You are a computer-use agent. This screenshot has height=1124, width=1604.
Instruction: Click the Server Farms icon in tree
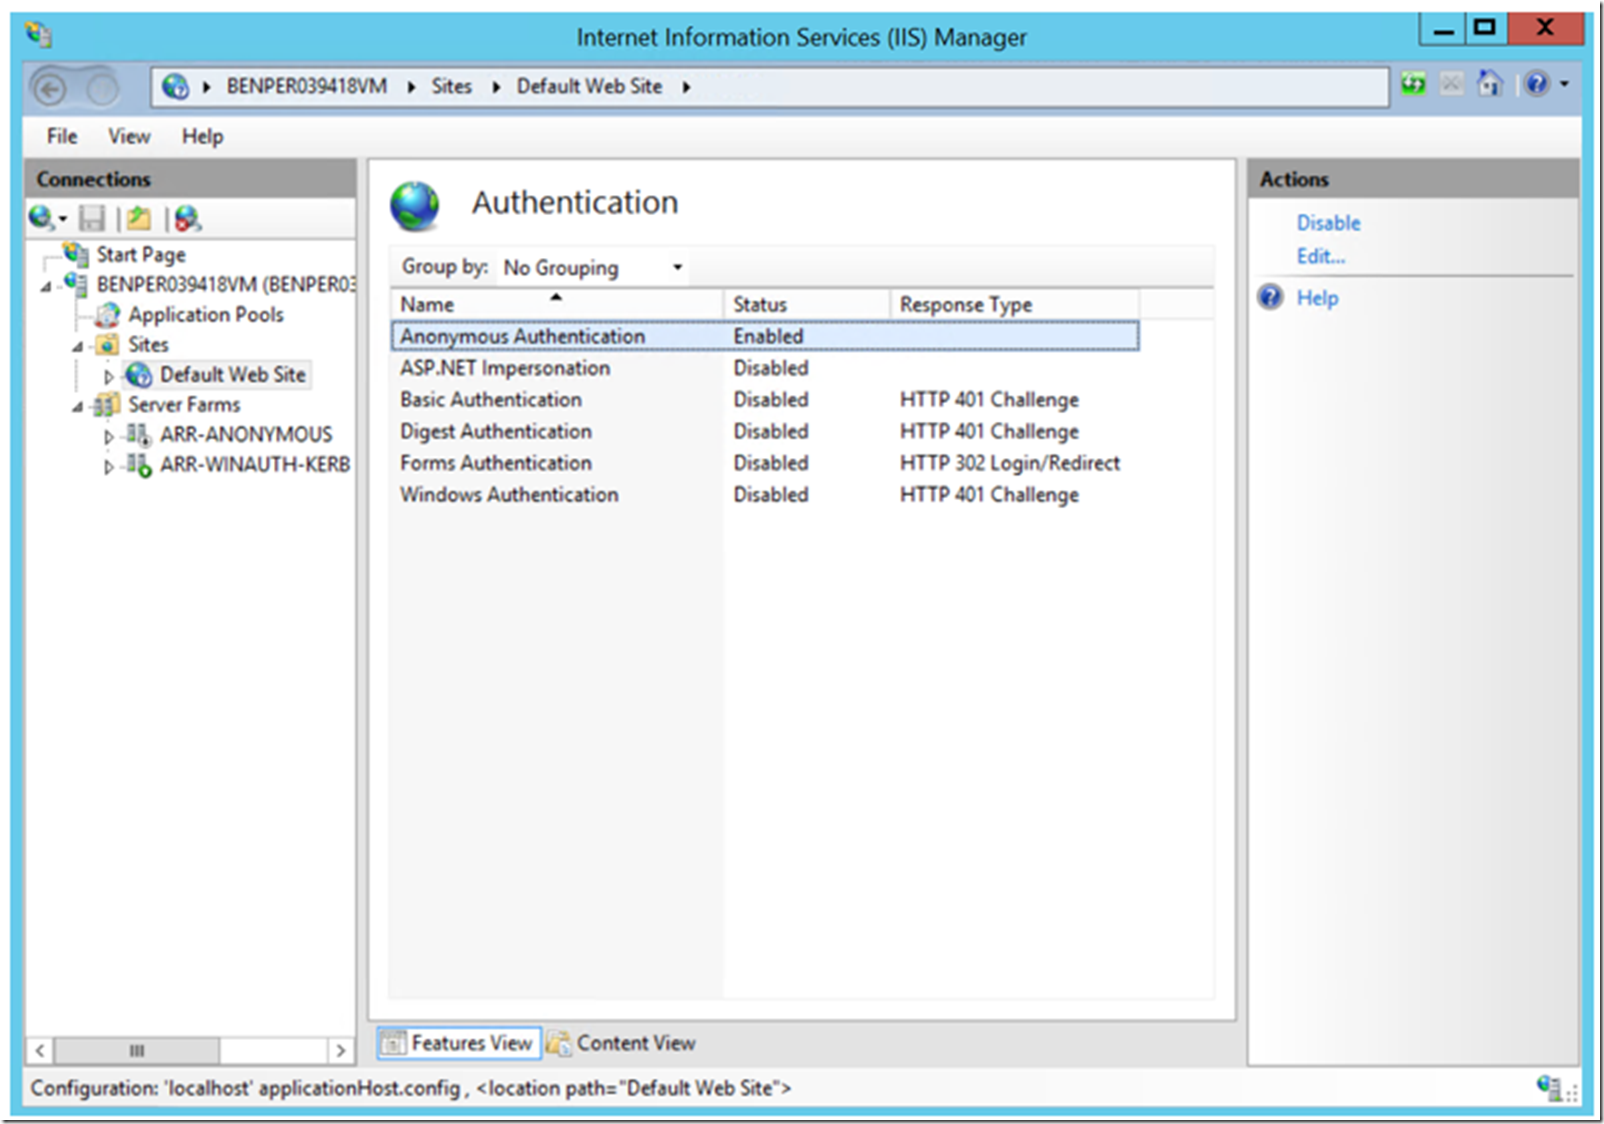point(107,405)
